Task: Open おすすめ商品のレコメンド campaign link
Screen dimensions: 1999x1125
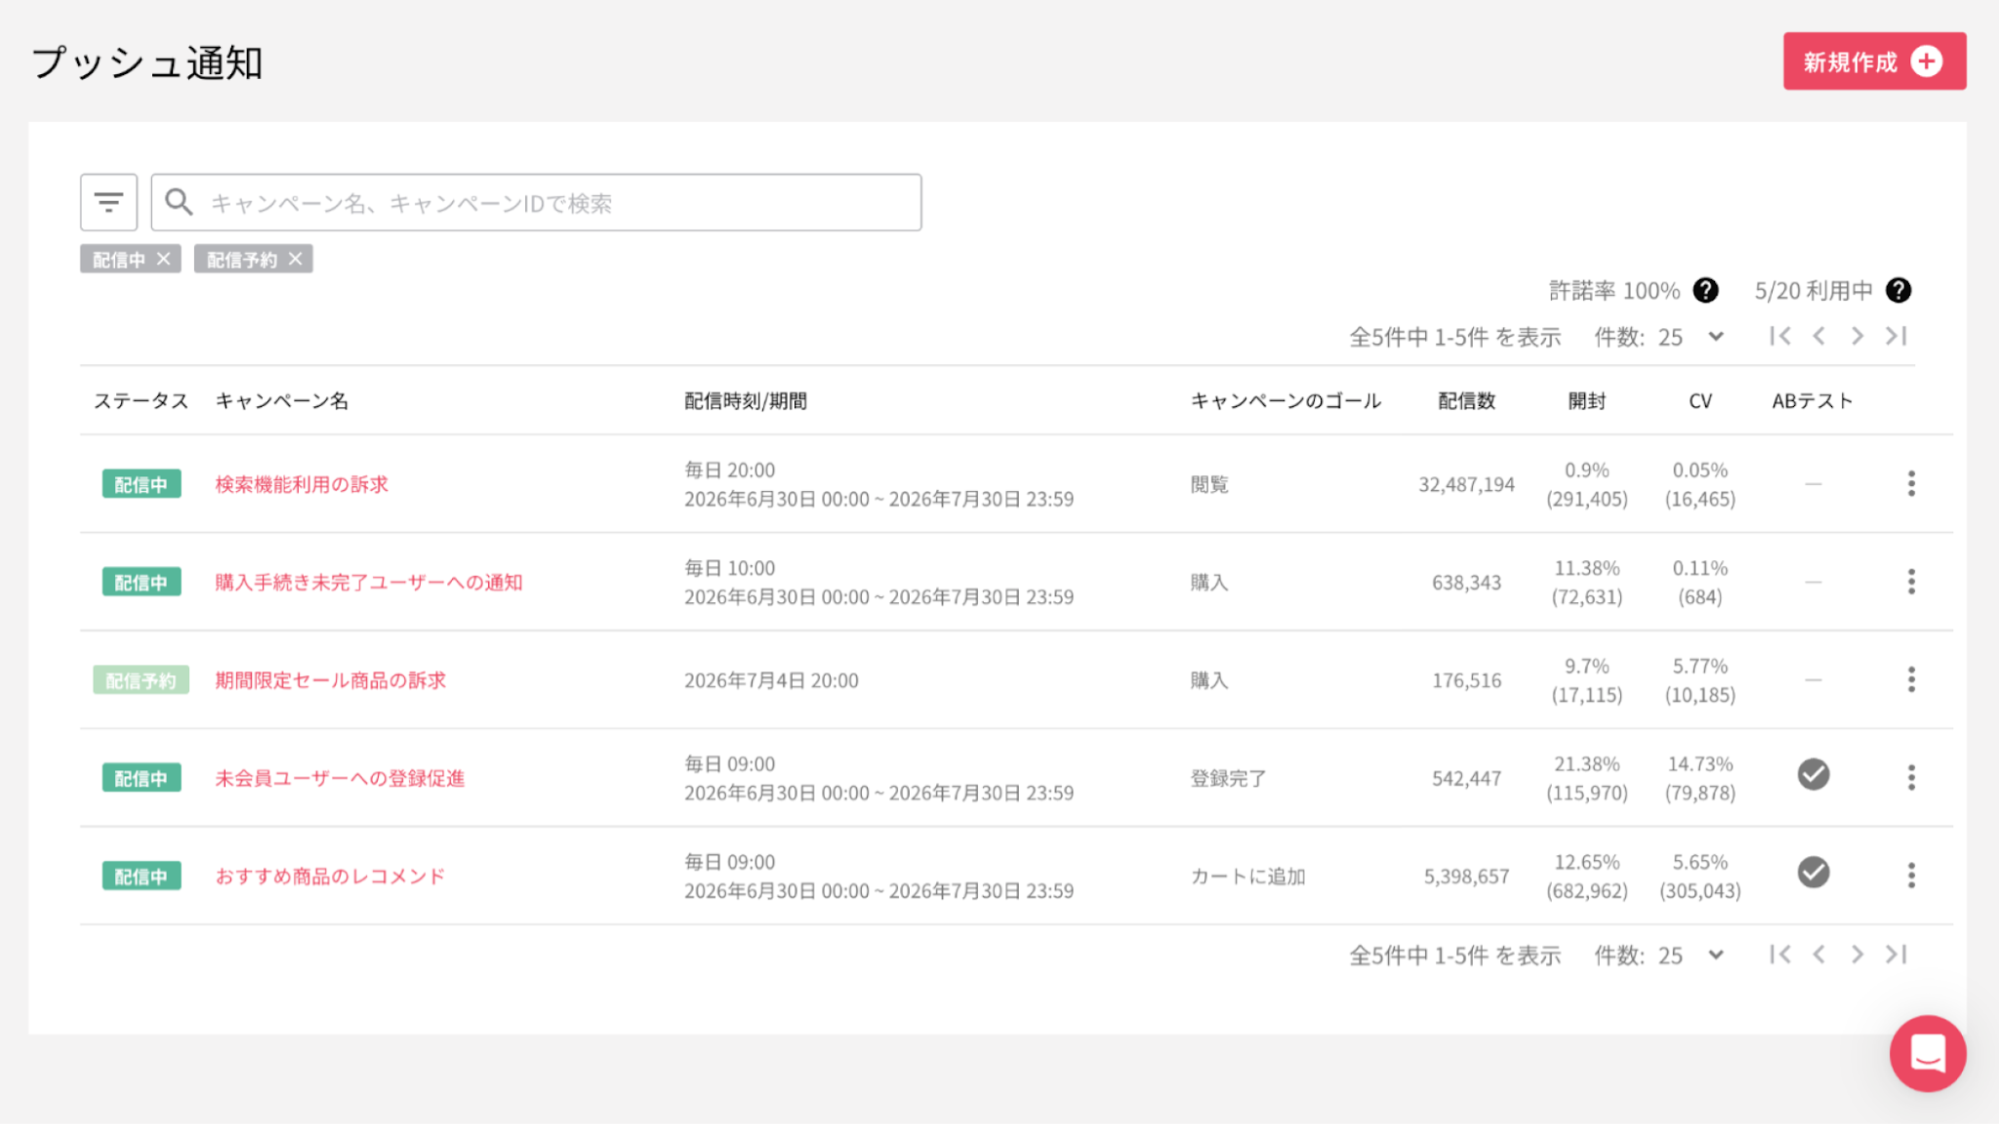Action: pos(330,876)
